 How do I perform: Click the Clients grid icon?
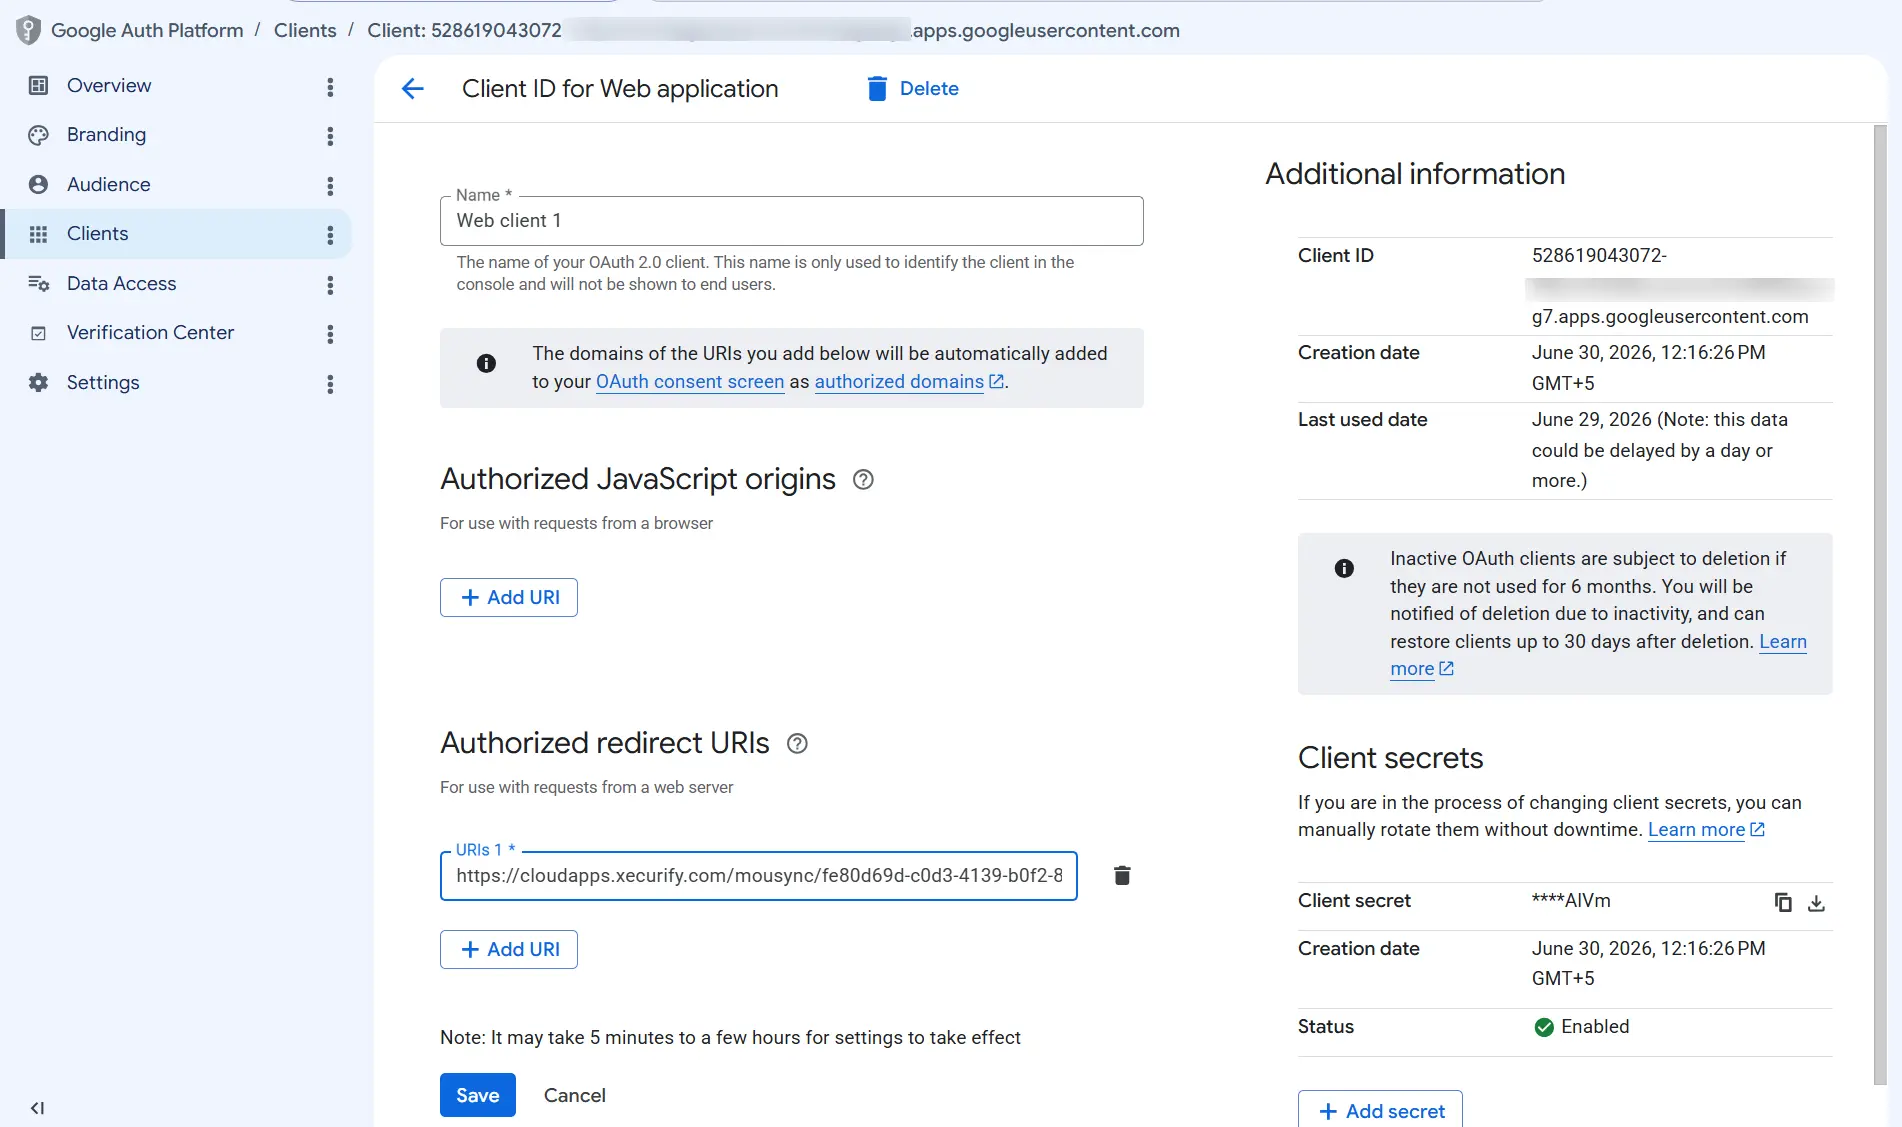pos(38,234)
